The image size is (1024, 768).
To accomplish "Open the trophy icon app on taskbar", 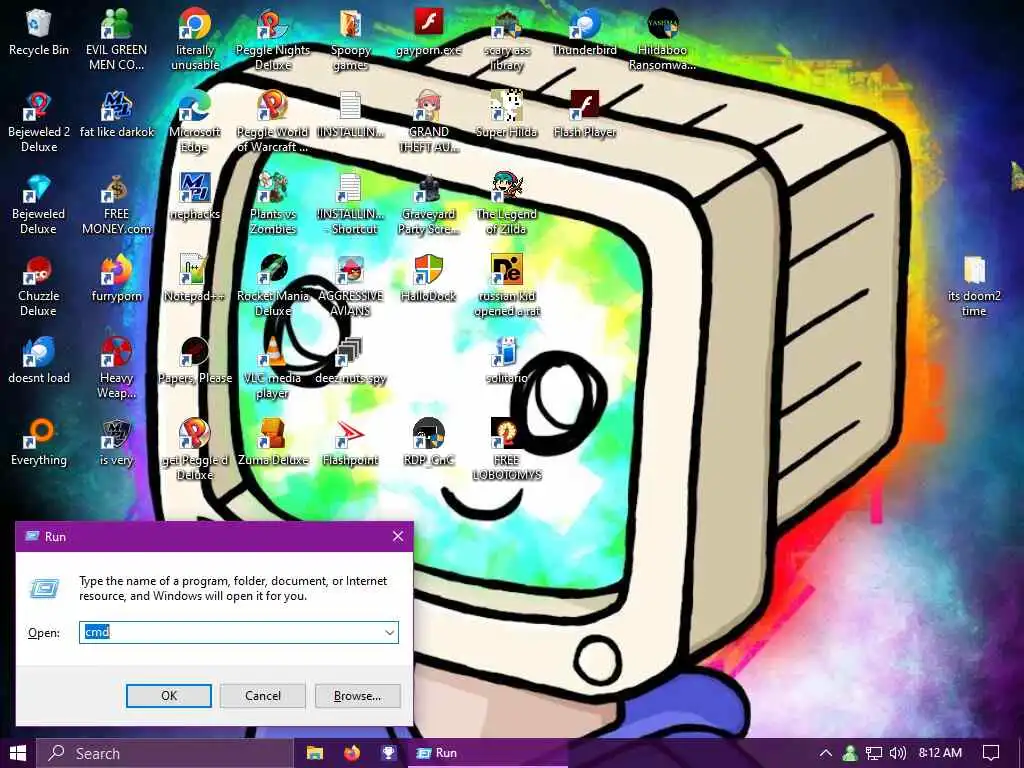I will point(389,753).
